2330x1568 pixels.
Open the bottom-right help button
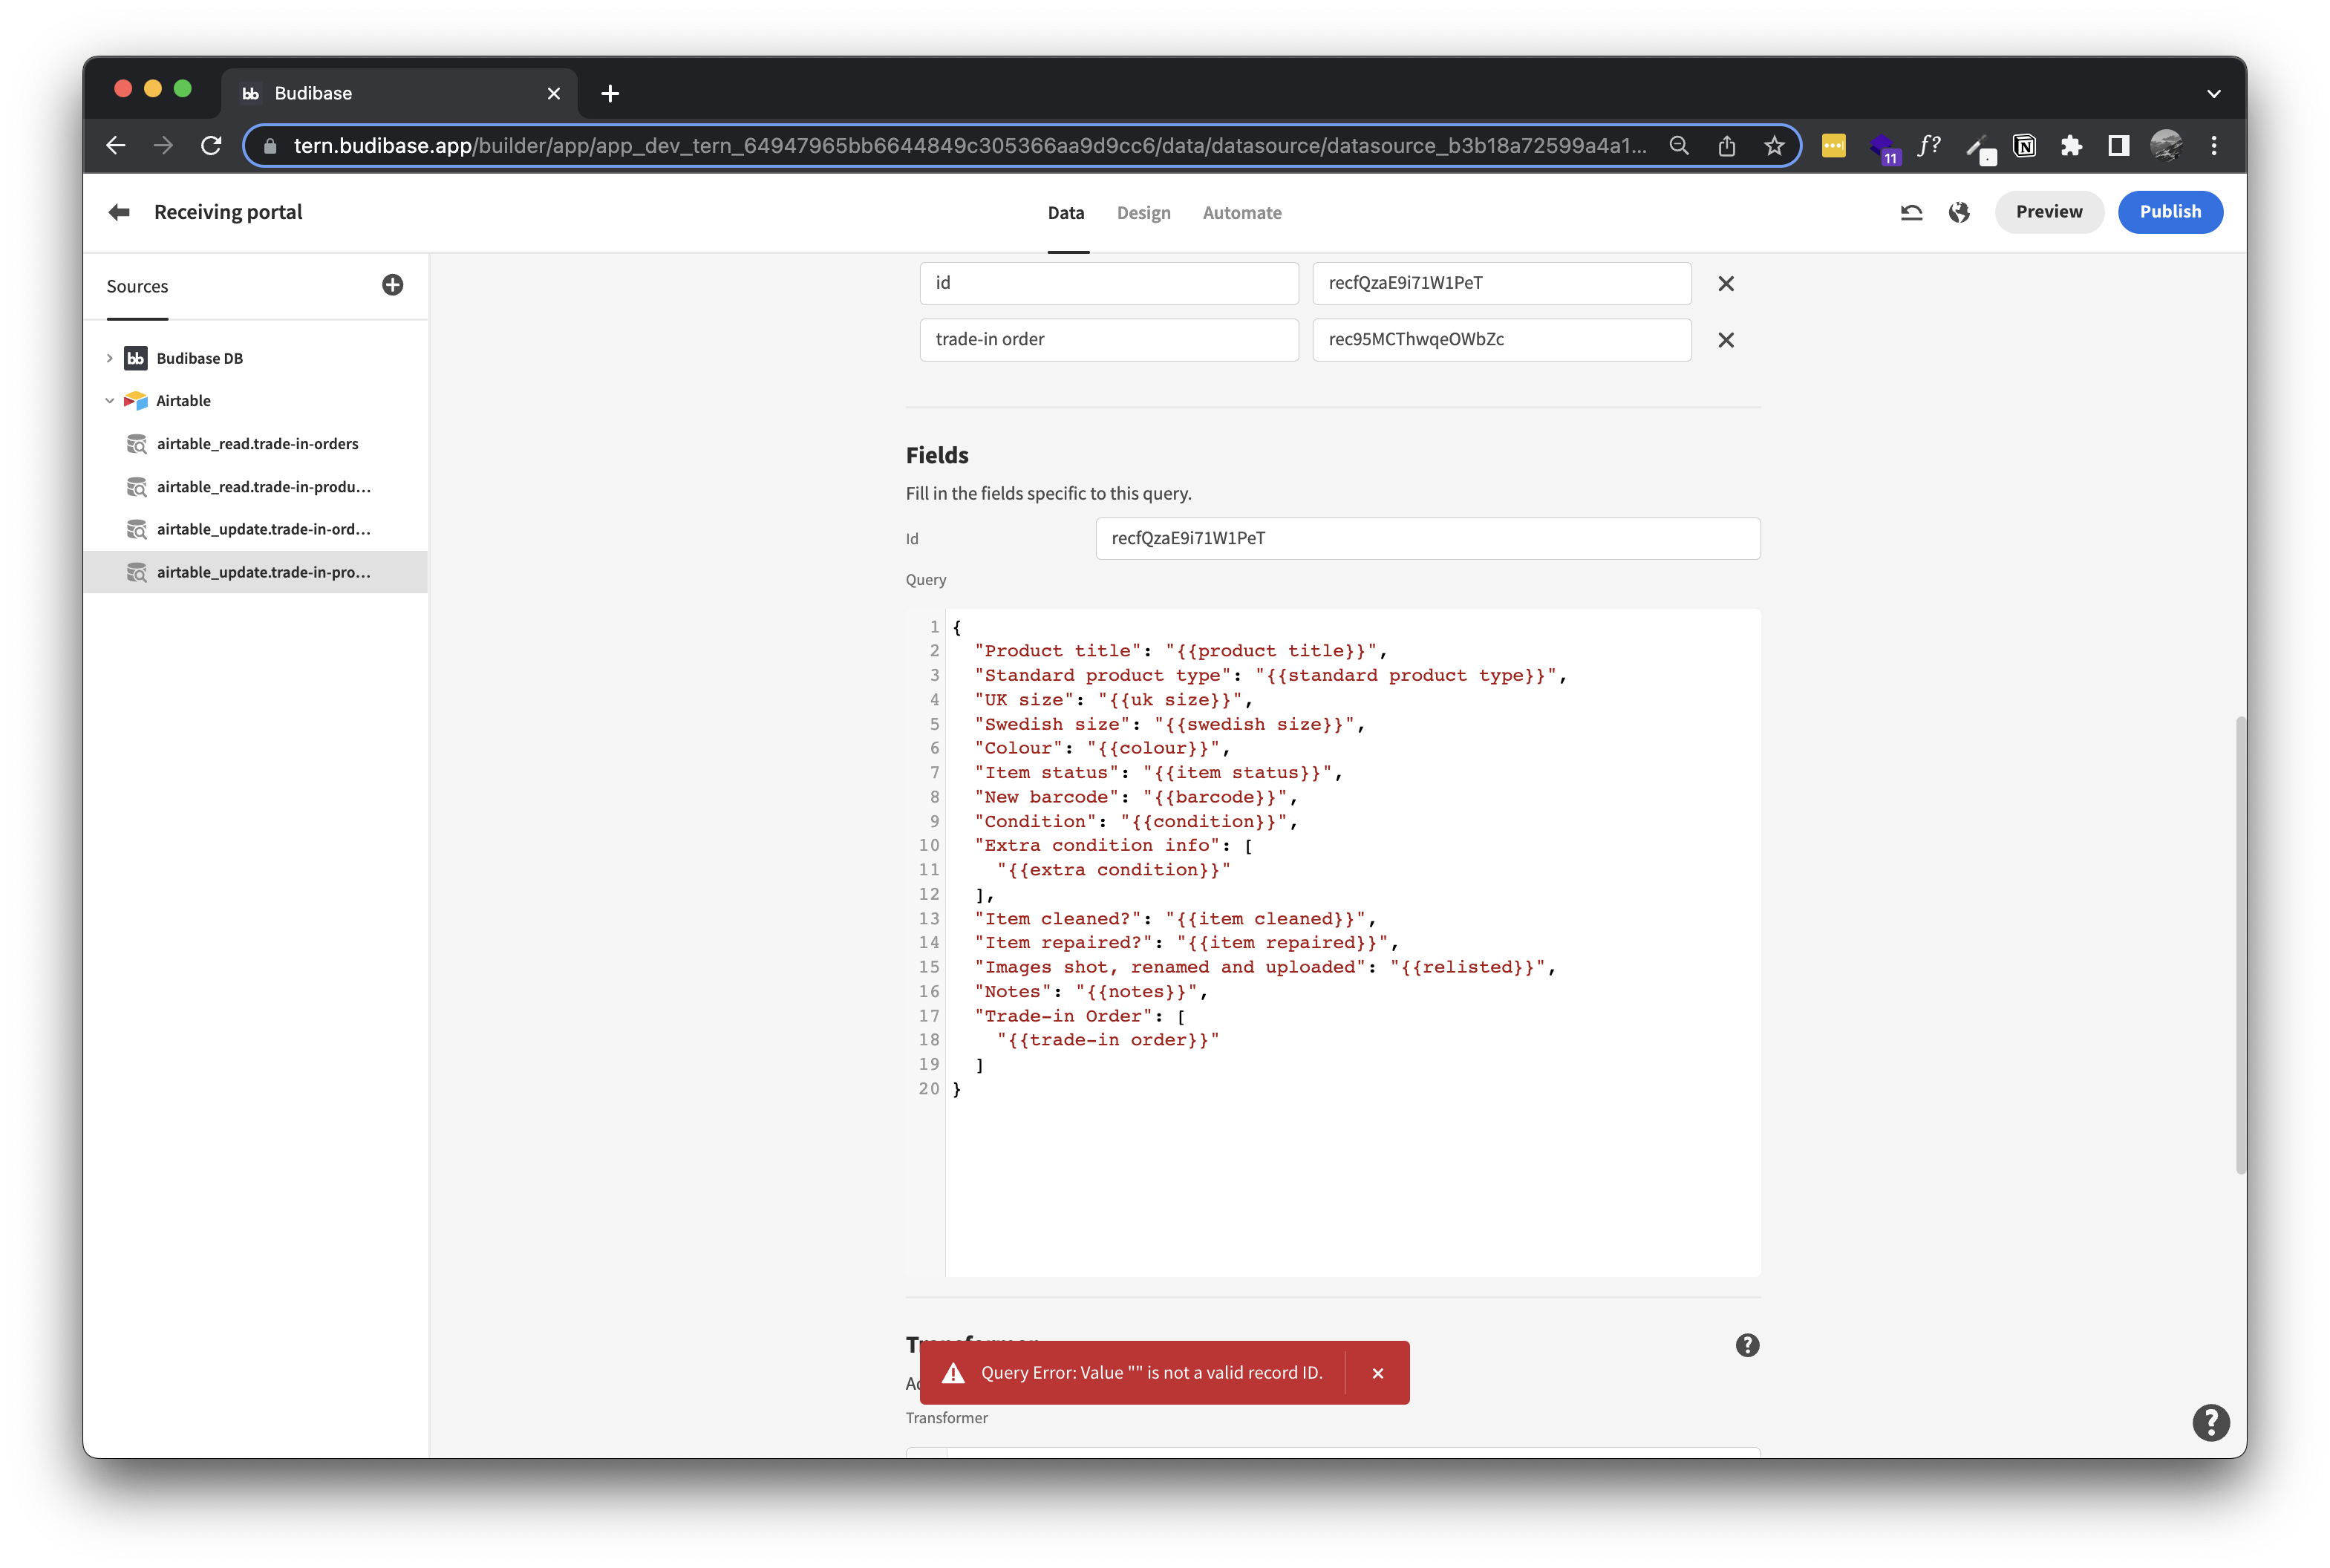(x=2211, y=1422)
